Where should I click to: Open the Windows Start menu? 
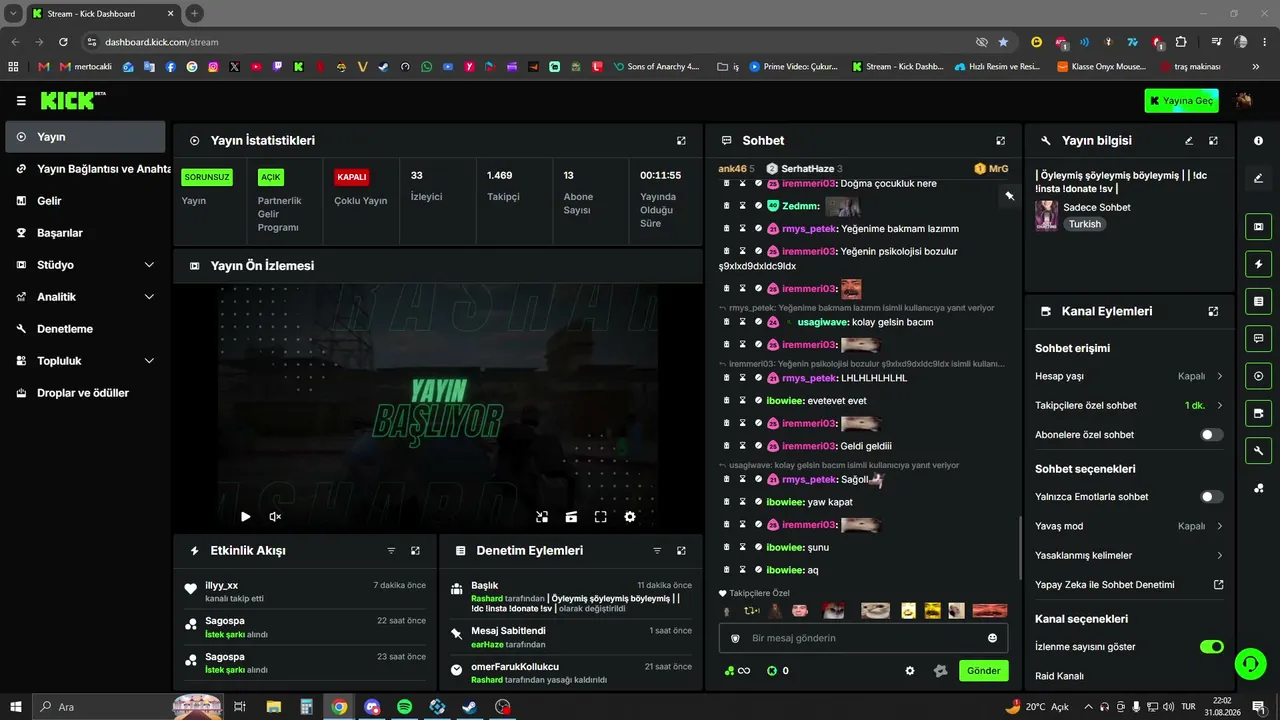pos(16,707)
